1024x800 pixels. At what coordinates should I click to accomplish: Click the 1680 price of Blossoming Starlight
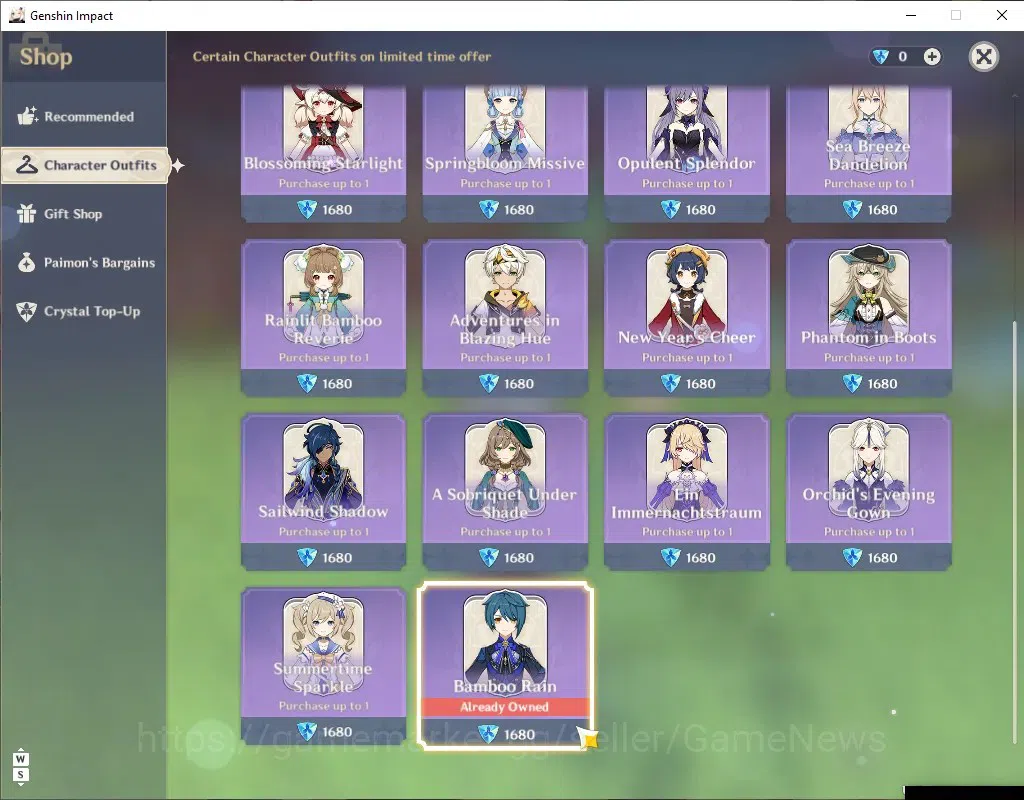pos(338,210)
